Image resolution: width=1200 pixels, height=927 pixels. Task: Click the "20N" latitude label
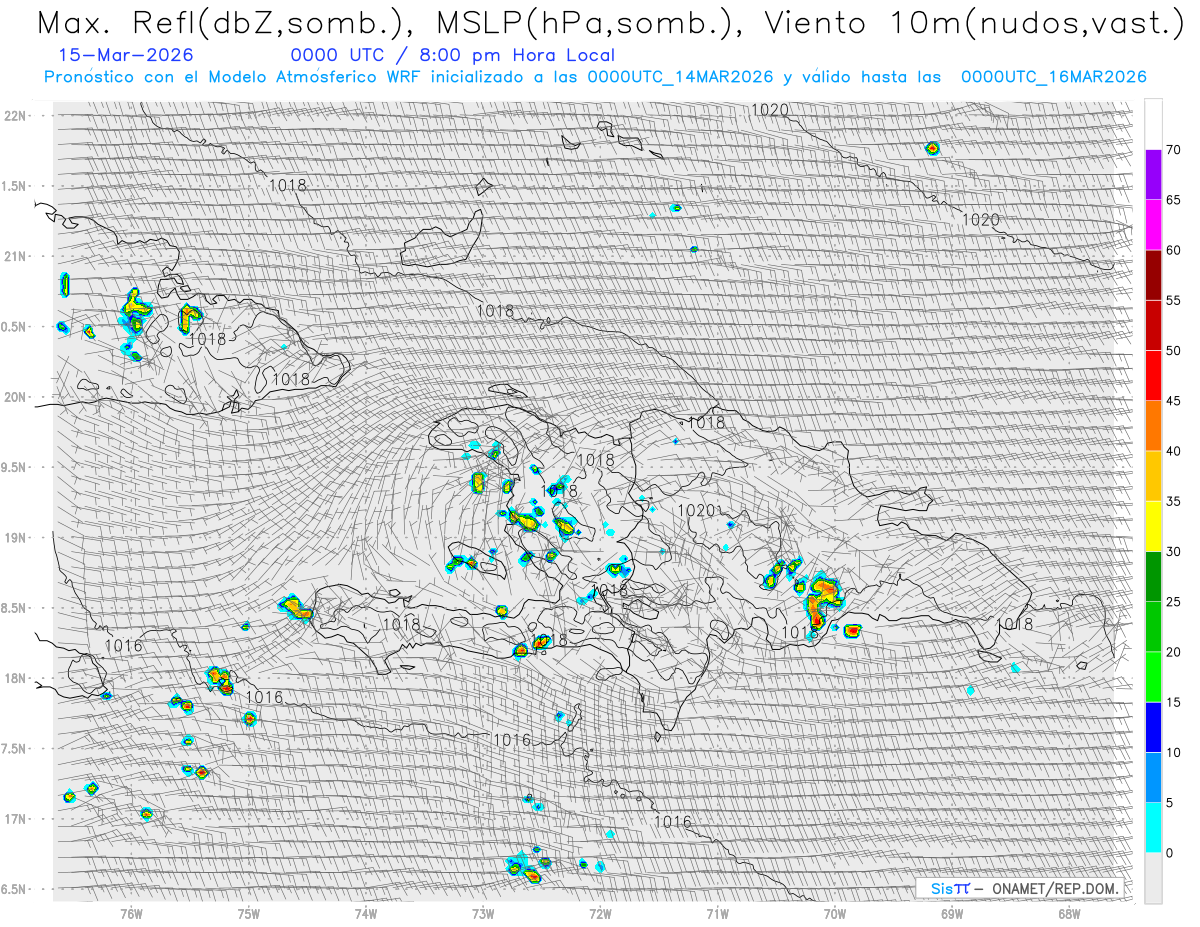click(16, 397)
